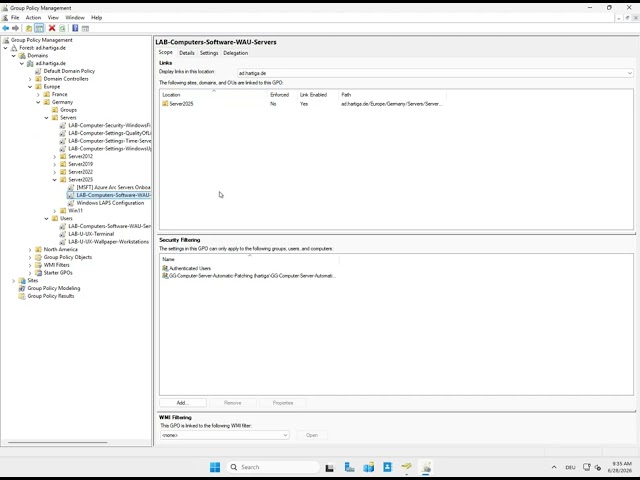Open the Help menu
Image resolution: width=640 pixels, height=480 pixels.
coord(97,18)
